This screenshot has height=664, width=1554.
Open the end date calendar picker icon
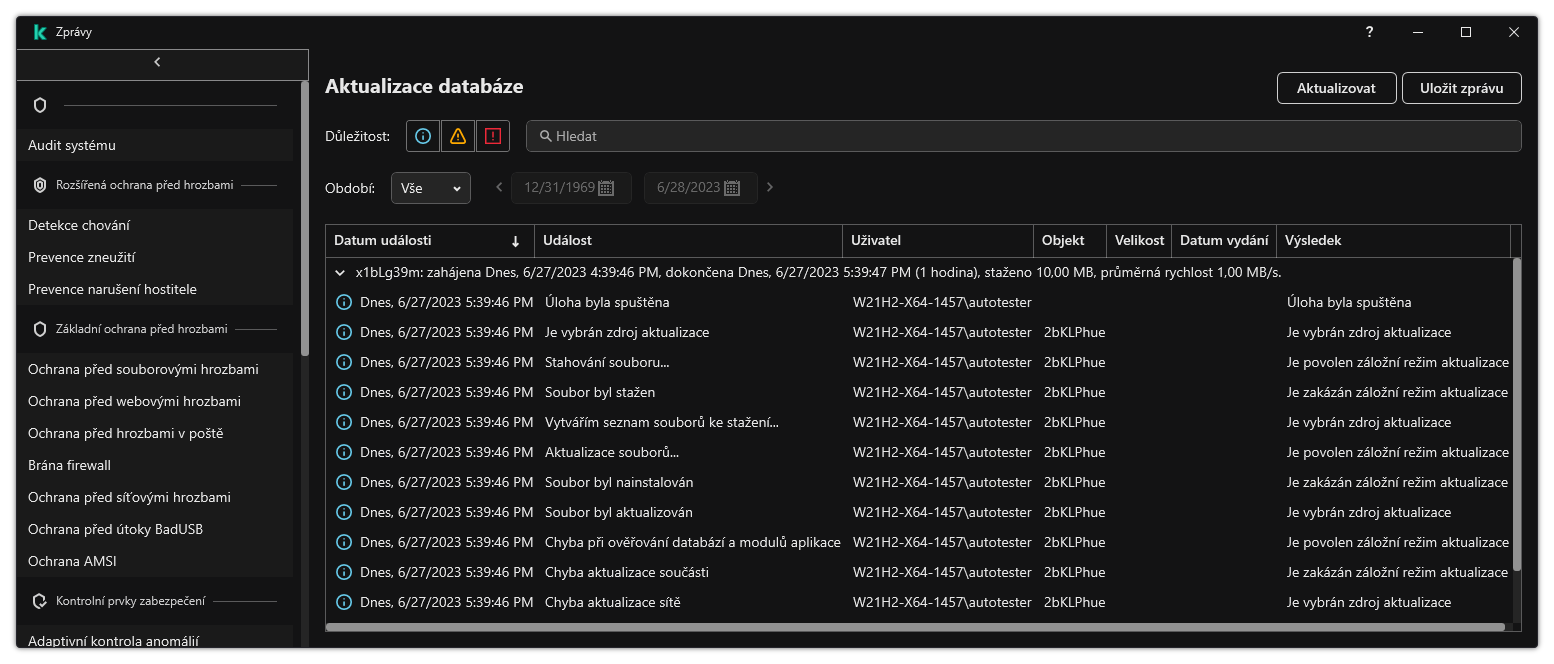(731, 188)
